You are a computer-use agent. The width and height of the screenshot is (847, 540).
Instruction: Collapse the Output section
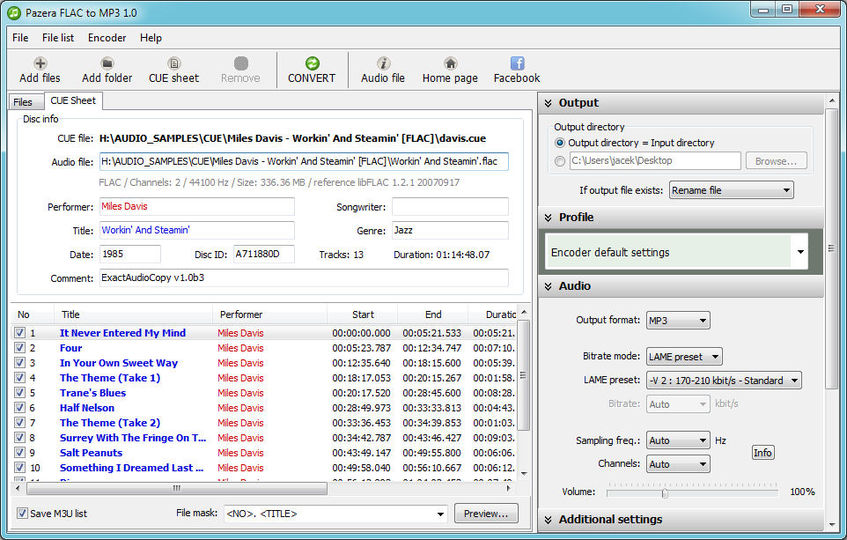click(548, 103)
